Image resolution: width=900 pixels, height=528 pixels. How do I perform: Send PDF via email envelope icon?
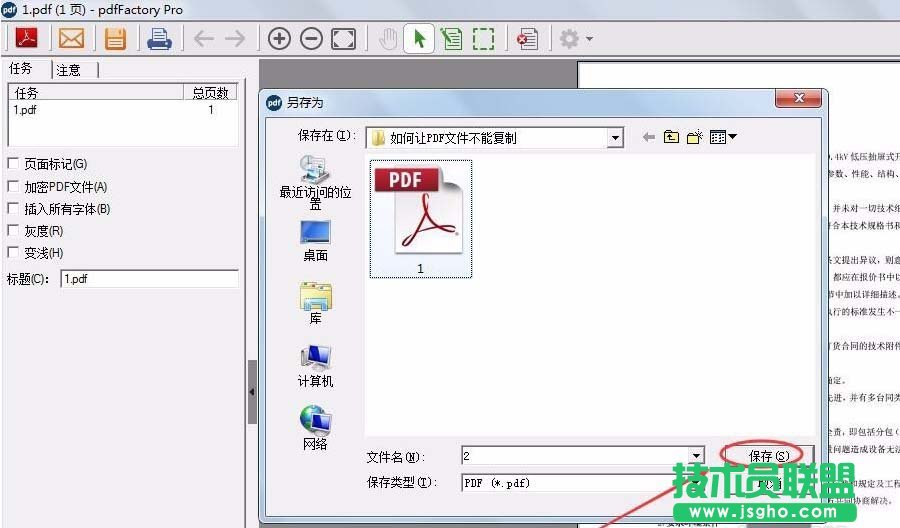tap(71, 39)
